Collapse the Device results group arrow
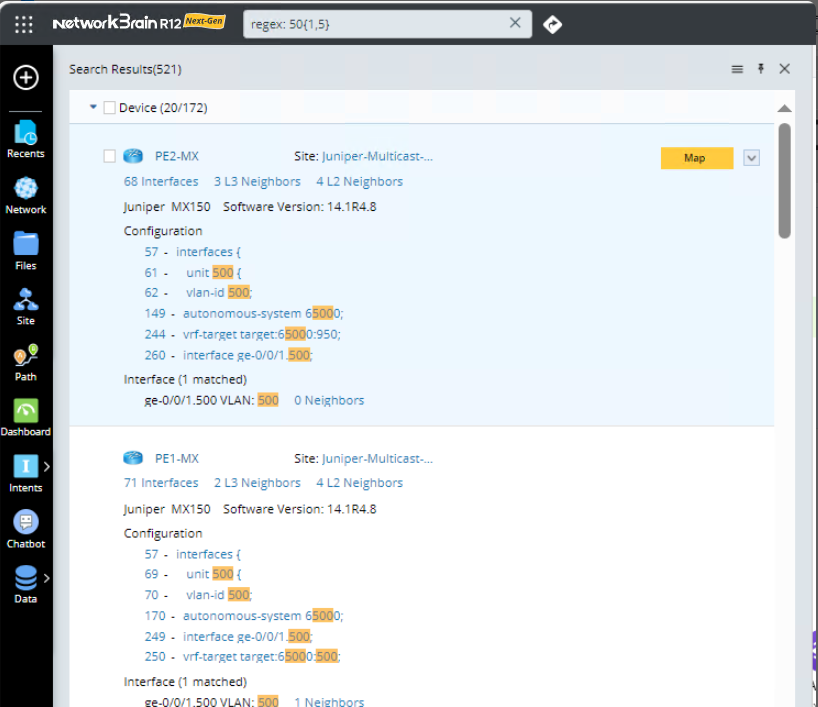The height and width of the screenshot is (707, 818). (x=93, y=106)
